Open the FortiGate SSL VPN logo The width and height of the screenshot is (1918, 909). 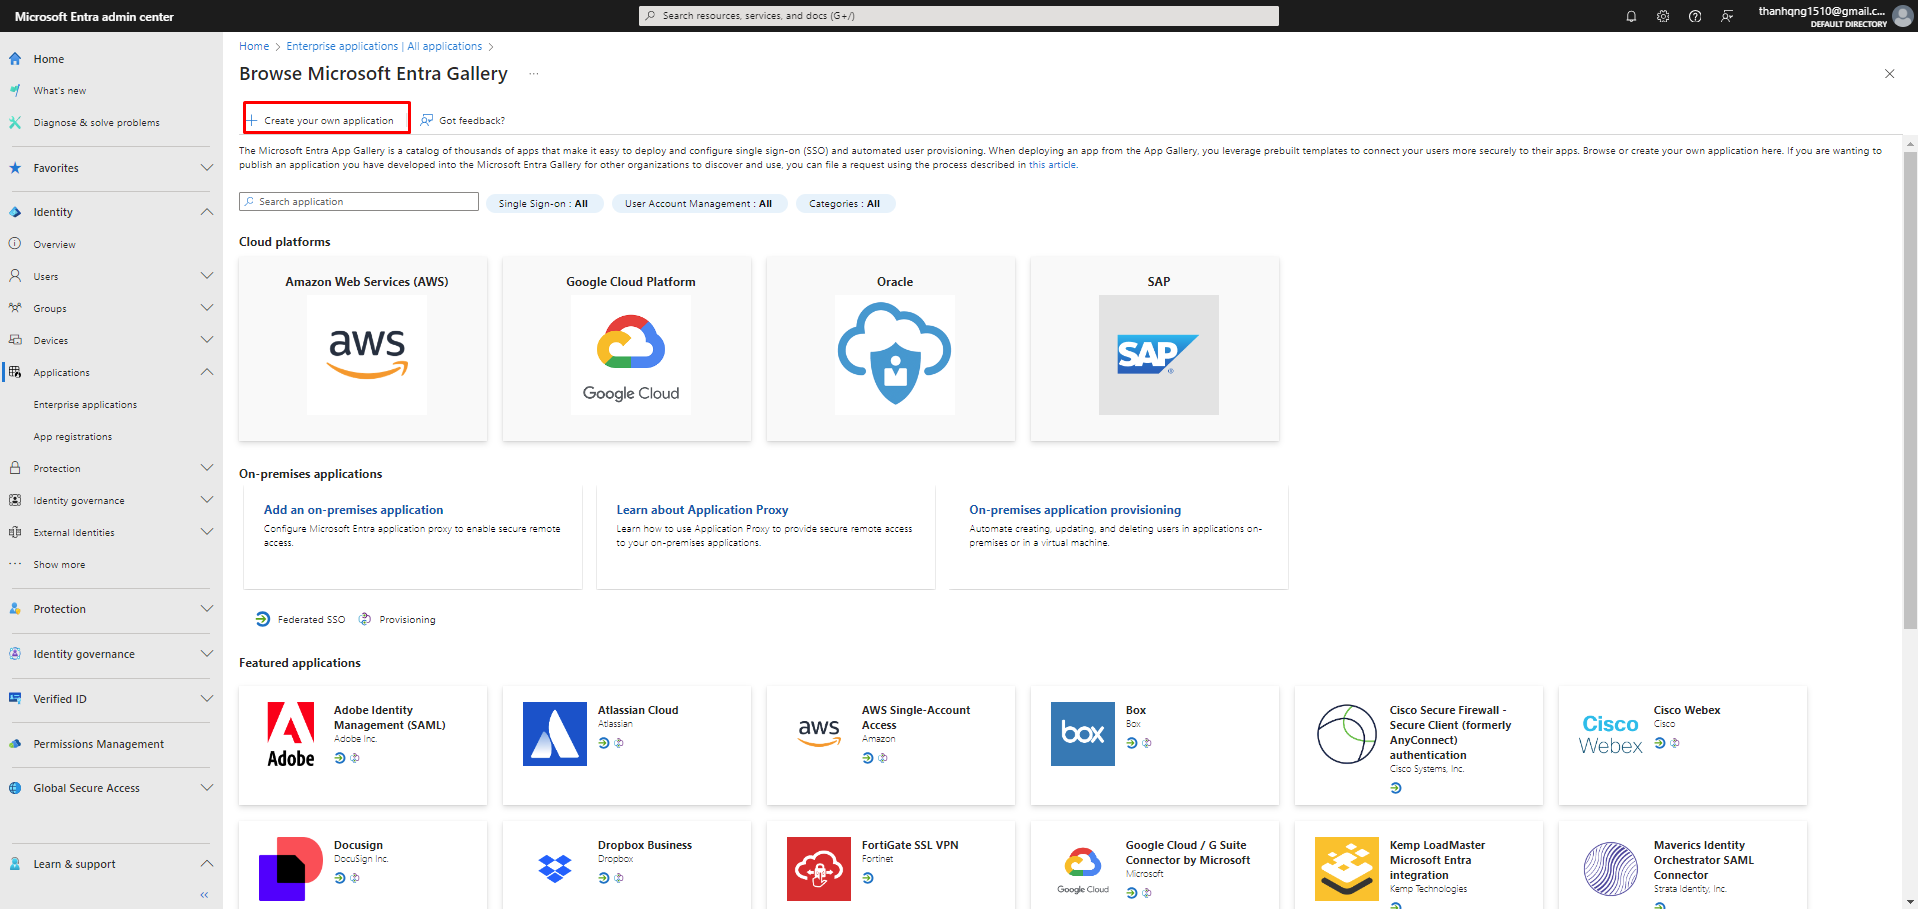[819, 869]
